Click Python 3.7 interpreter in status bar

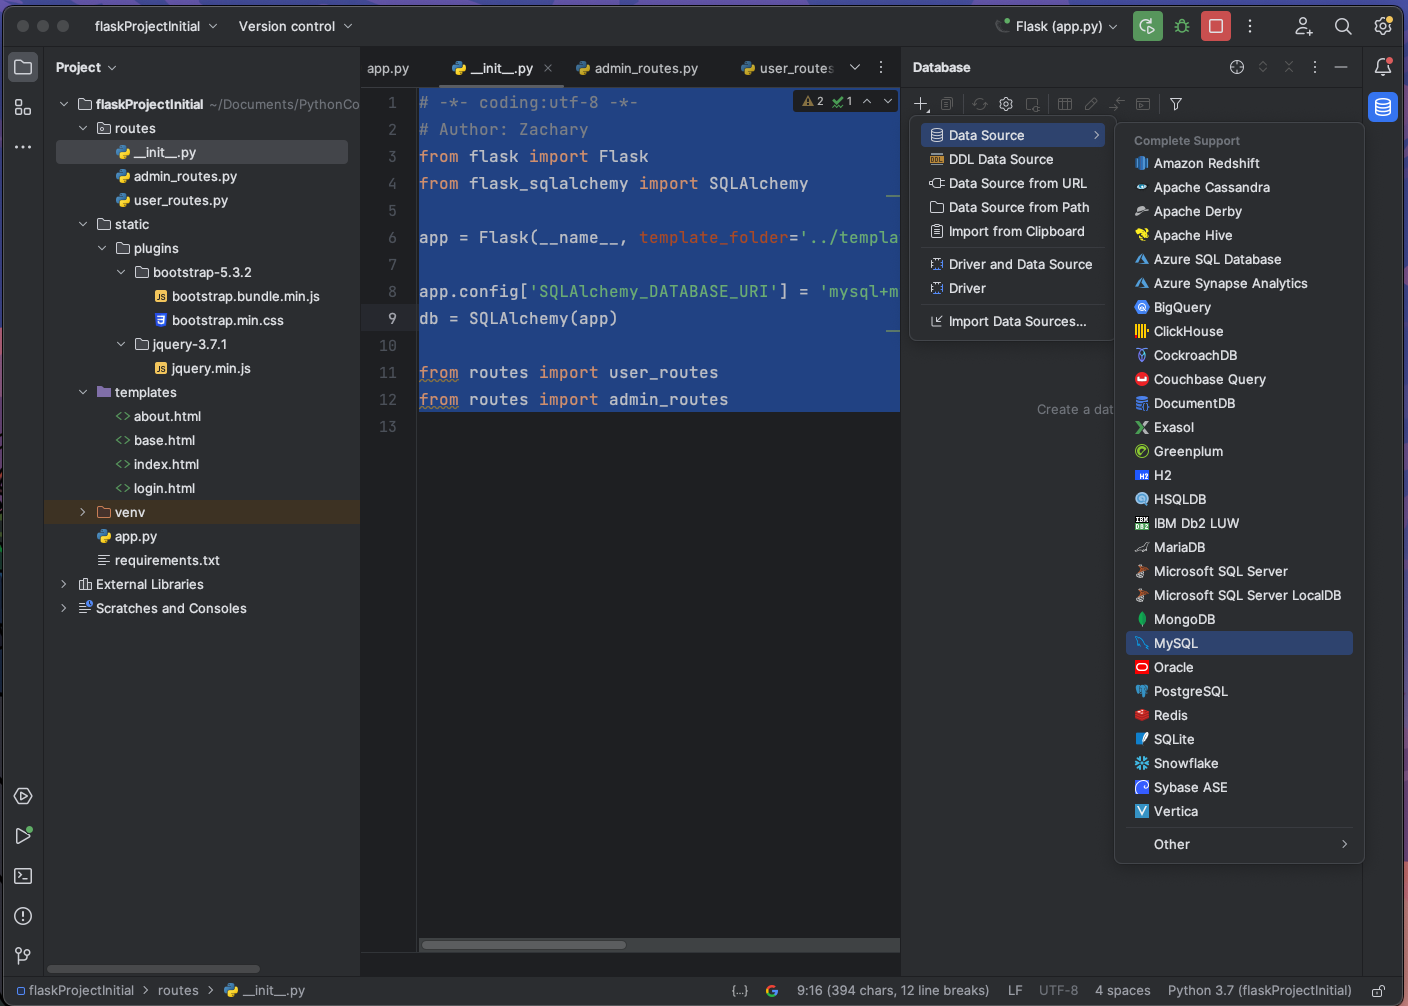click(1259, 991)
